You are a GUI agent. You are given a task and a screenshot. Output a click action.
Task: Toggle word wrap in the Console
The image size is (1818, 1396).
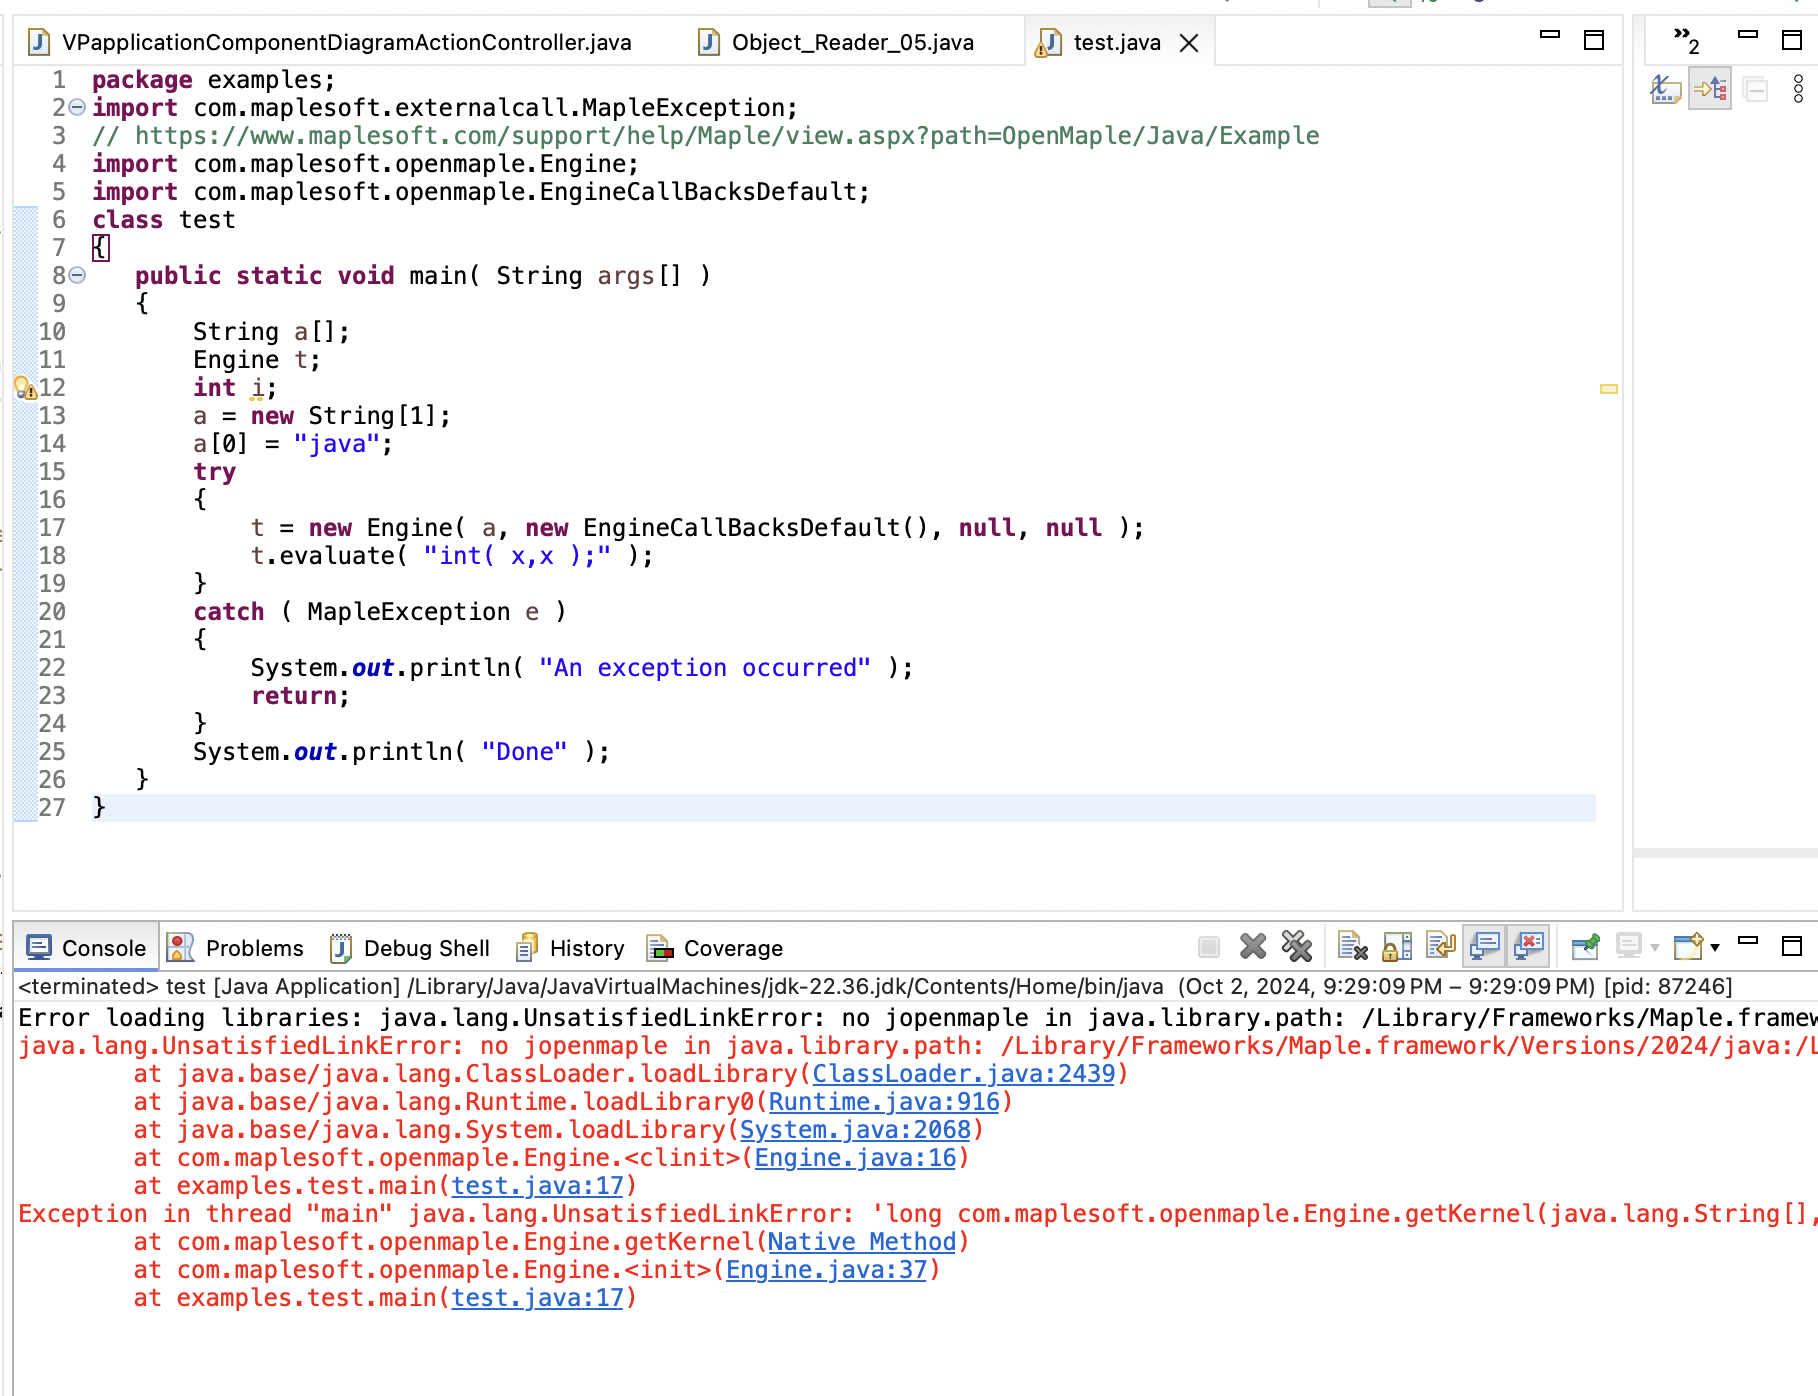[1441, 946]
